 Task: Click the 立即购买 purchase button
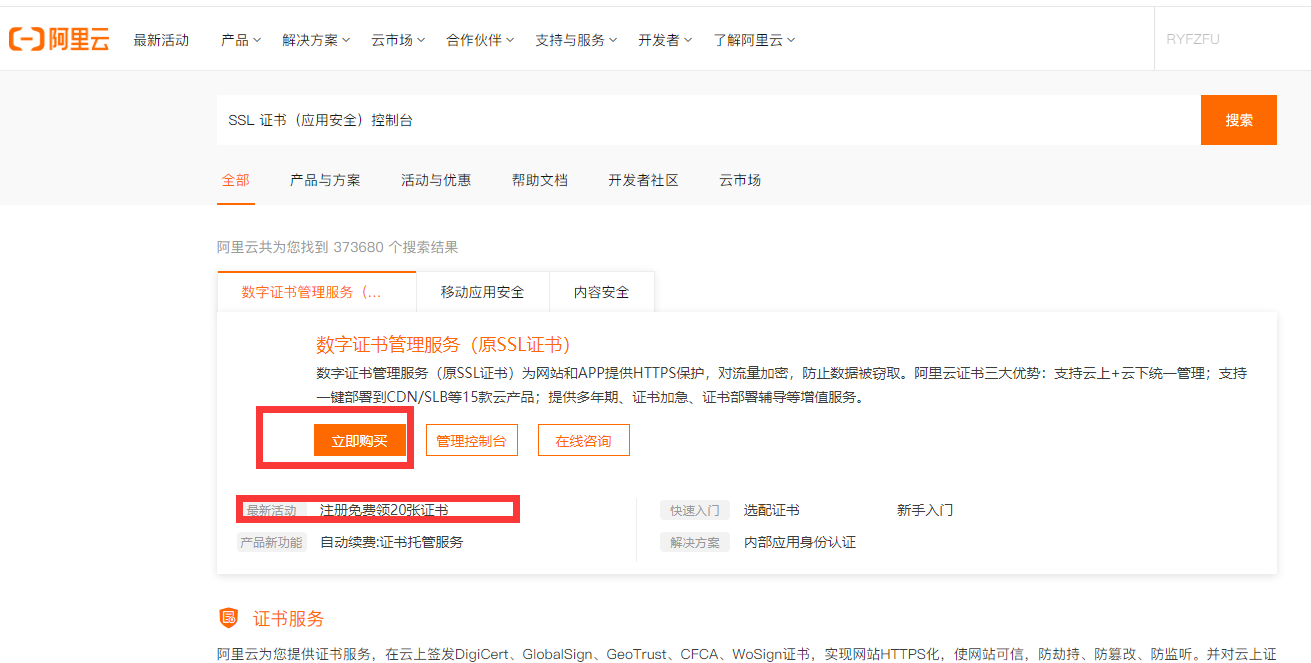361,439
